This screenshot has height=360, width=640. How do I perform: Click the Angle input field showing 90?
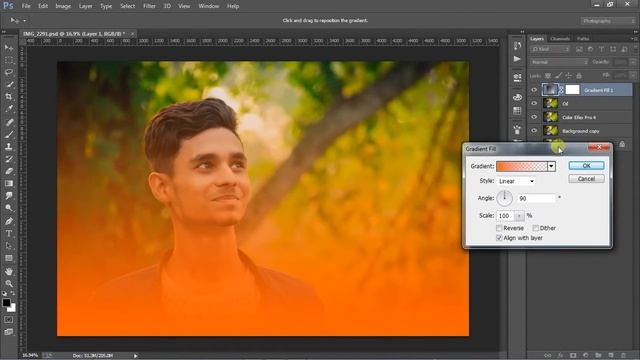point(536,198)
